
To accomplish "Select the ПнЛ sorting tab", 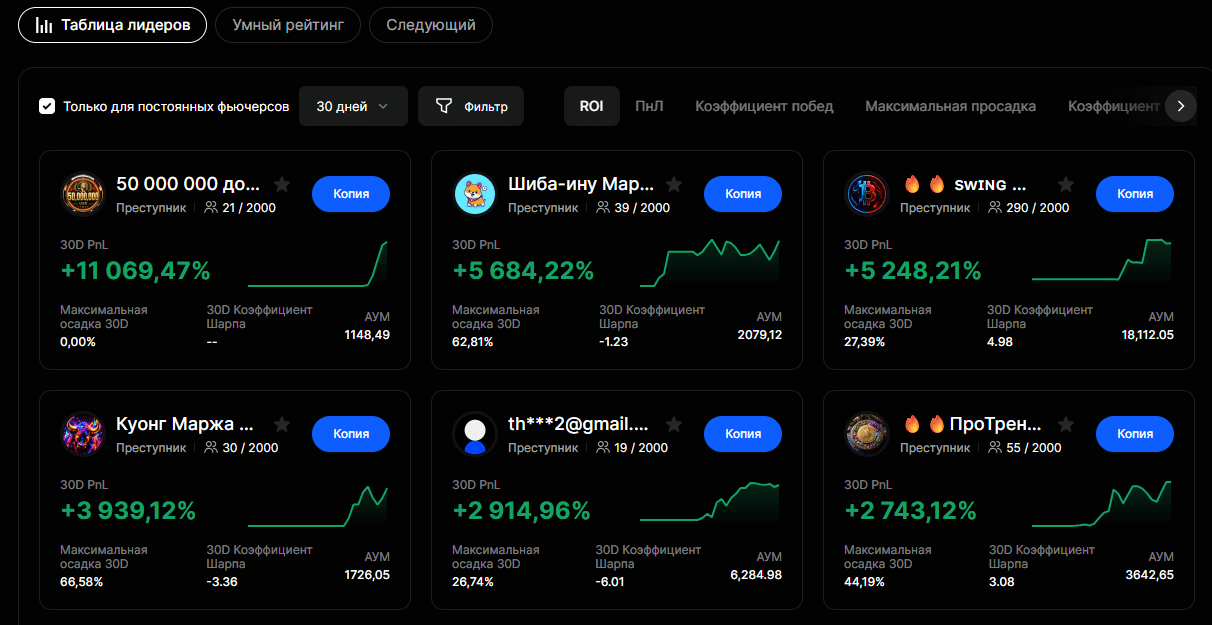I will tap(649, 106).
